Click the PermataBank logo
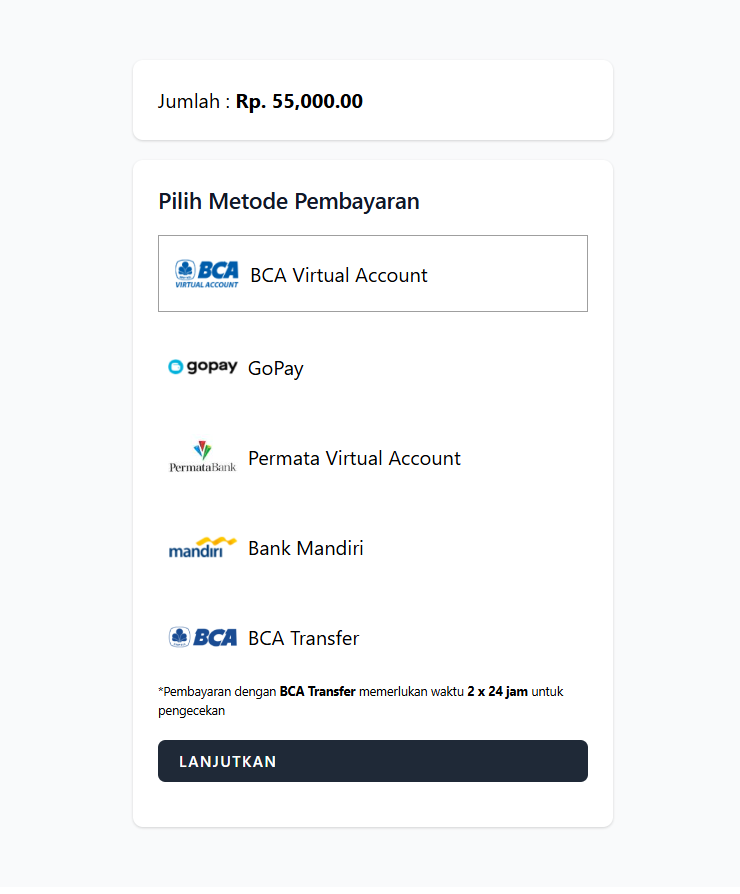The height and width of the screenshot is (894, 740). (203, 457)
